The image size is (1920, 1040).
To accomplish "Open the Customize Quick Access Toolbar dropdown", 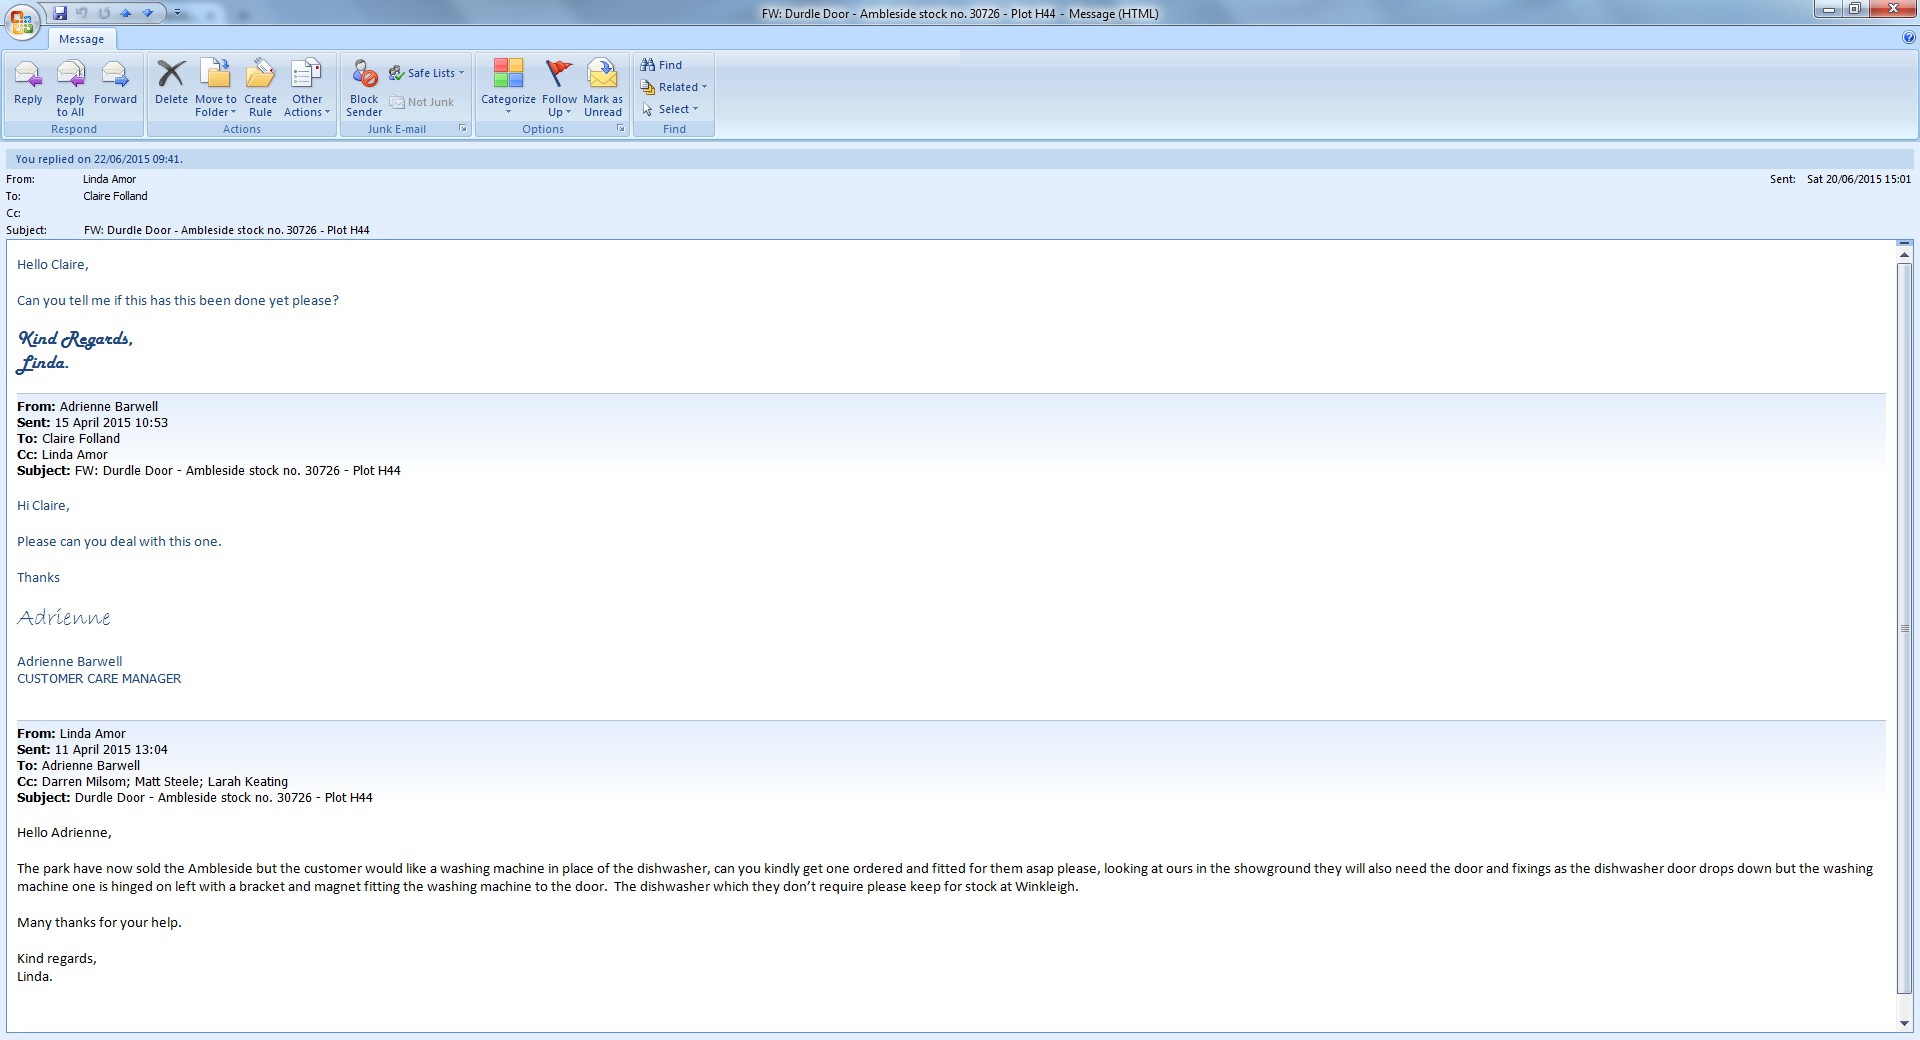I will [x=177, y=13].
